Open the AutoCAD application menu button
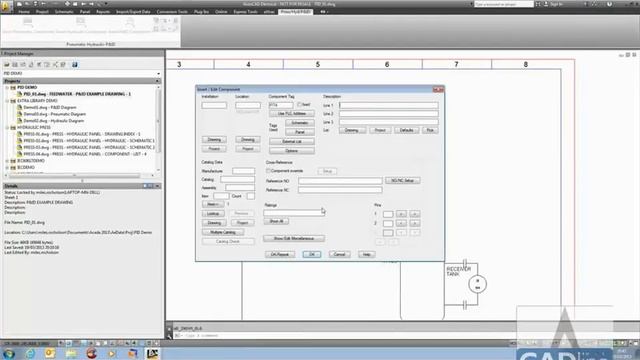 [x=6, y=6]
